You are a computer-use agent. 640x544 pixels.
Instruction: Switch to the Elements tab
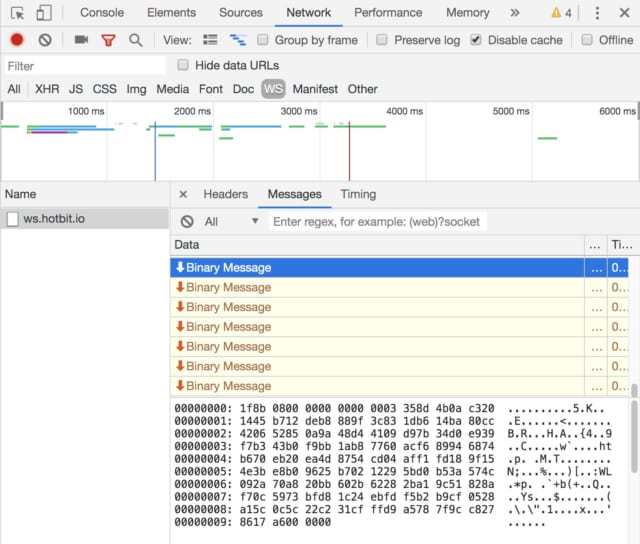[171, 13]
